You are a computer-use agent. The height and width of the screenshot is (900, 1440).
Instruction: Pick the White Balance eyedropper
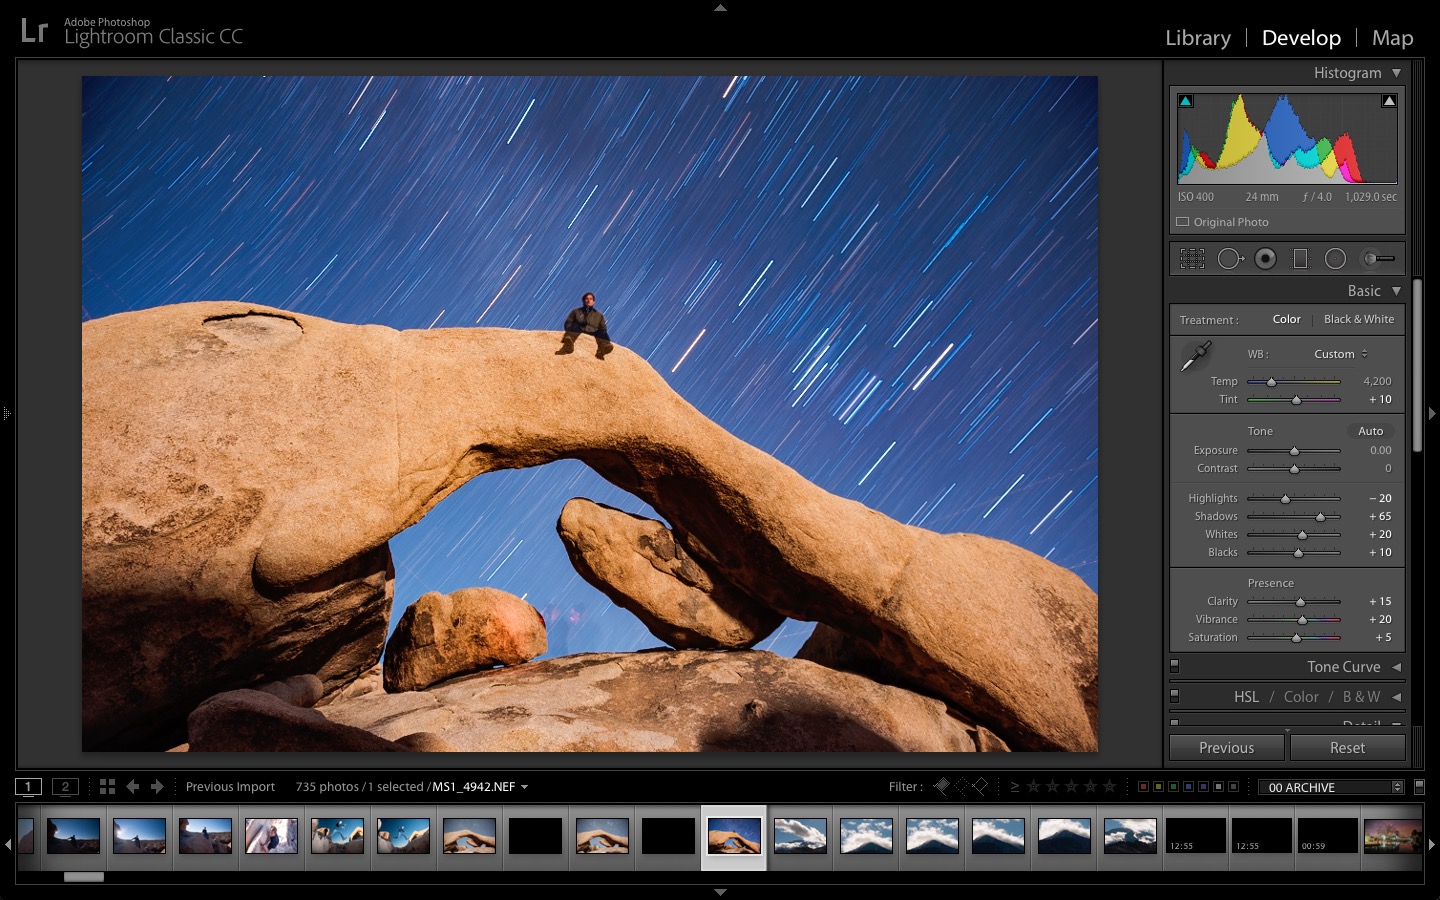1197,356
